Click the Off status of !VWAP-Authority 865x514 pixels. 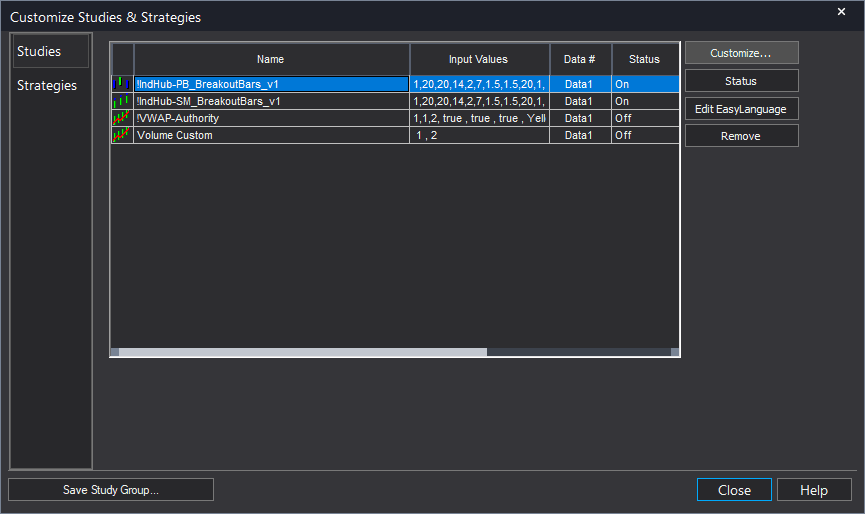[645, 118]
